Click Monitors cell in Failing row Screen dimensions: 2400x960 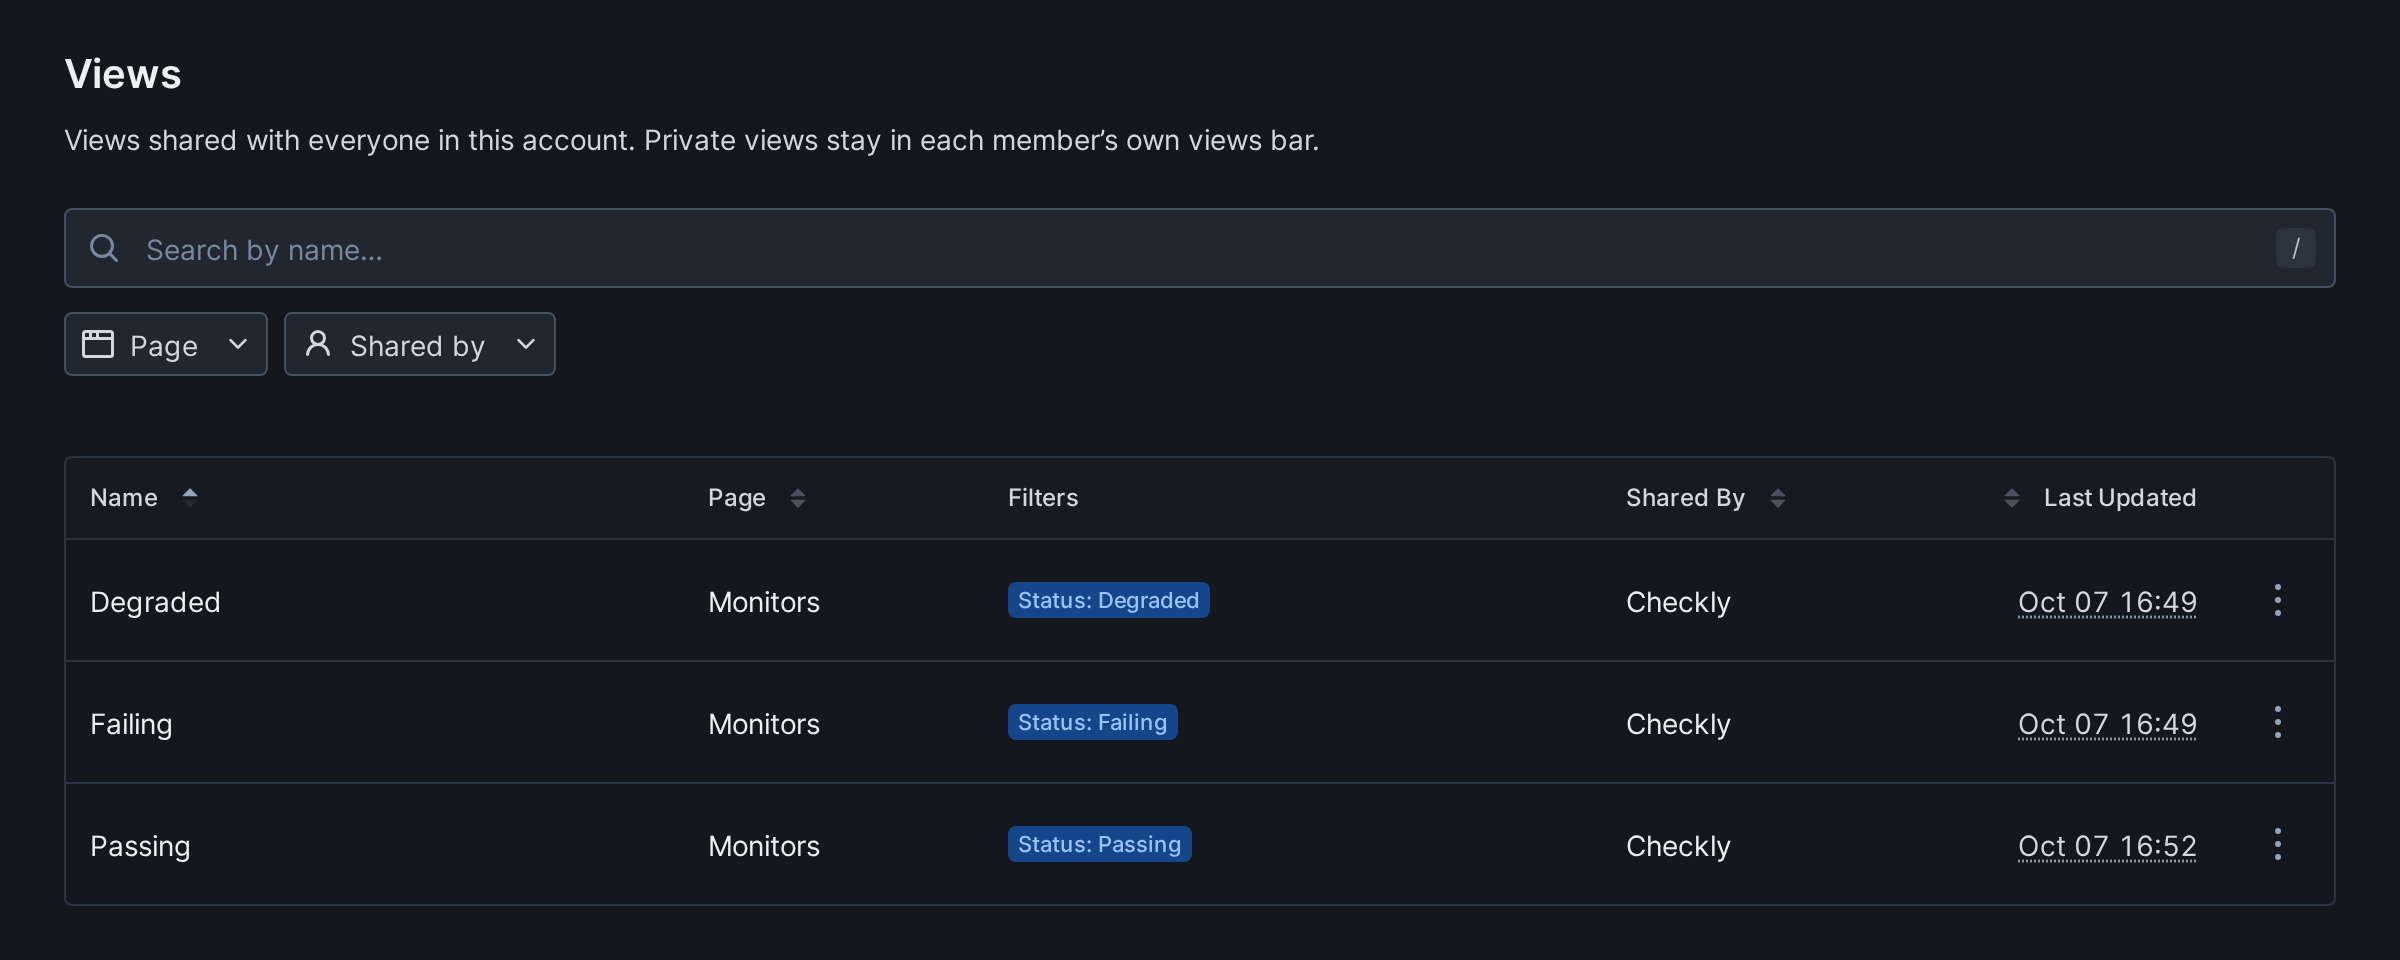764,724
